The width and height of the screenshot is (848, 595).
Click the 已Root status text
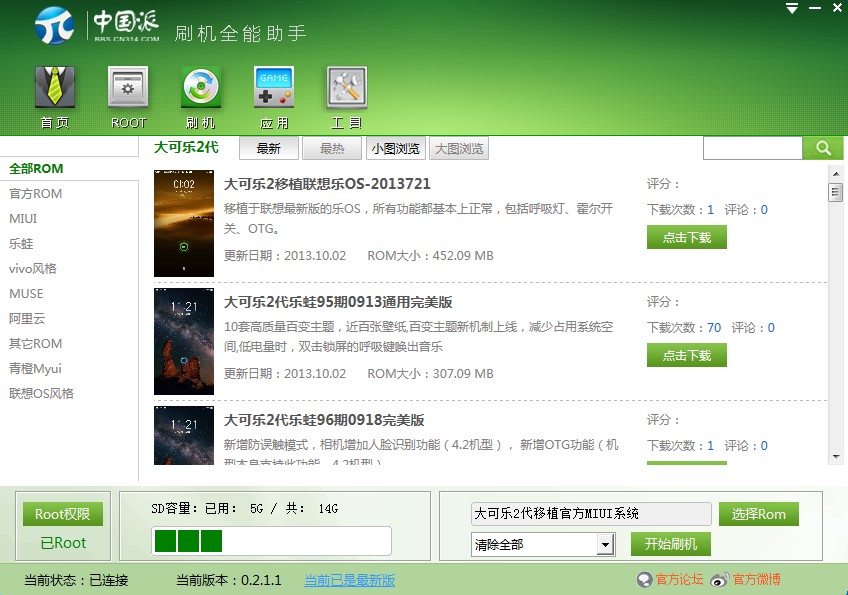click(x=63, y=543)
